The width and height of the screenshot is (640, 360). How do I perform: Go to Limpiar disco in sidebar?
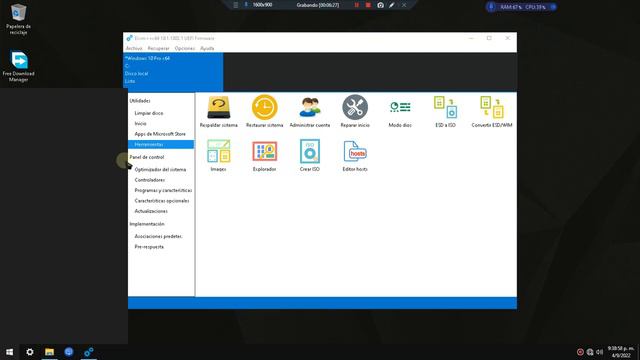click(x=149, y=113)
